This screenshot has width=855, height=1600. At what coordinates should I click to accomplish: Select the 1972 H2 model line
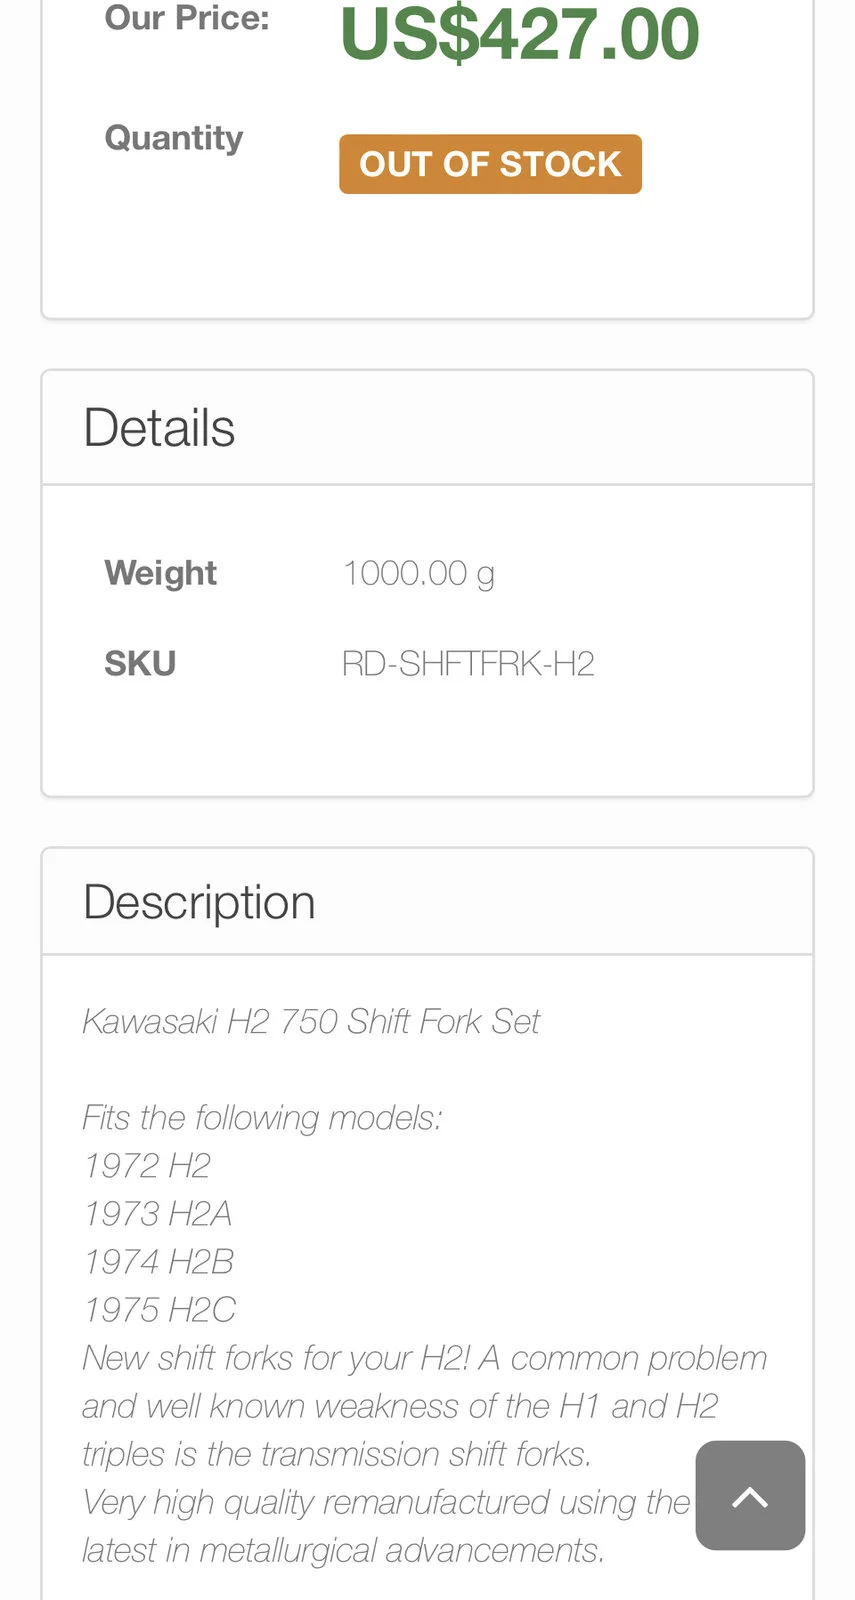pos(147,1166)
